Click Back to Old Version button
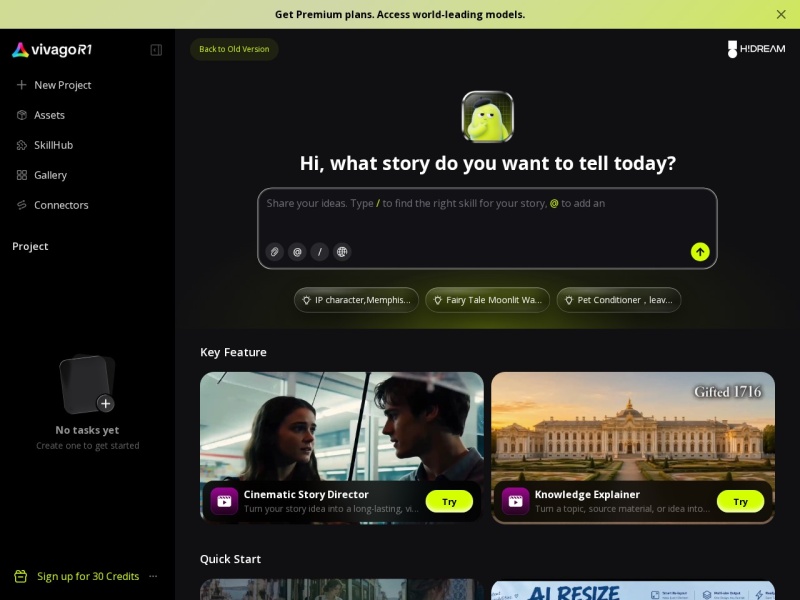800x600 pixels. 234,49
